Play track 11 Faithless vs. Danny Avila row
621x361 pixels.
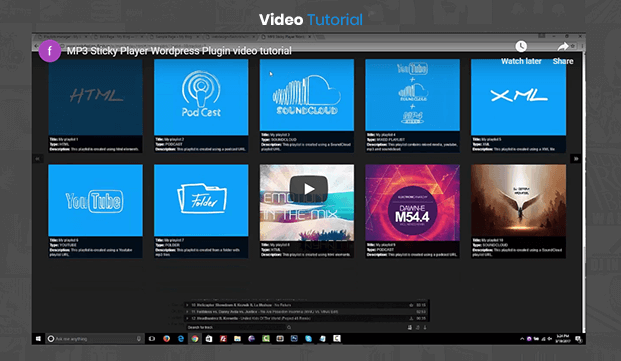click(x=307, y=312)
